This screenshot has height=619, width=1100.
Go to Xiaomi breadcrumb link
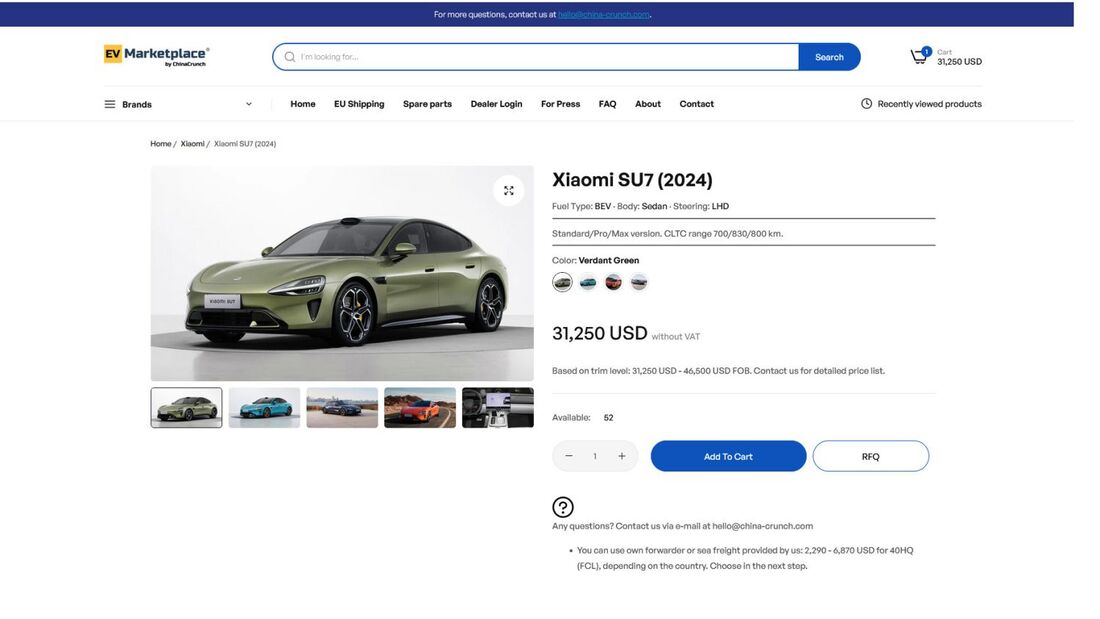[x=192, y=144]
